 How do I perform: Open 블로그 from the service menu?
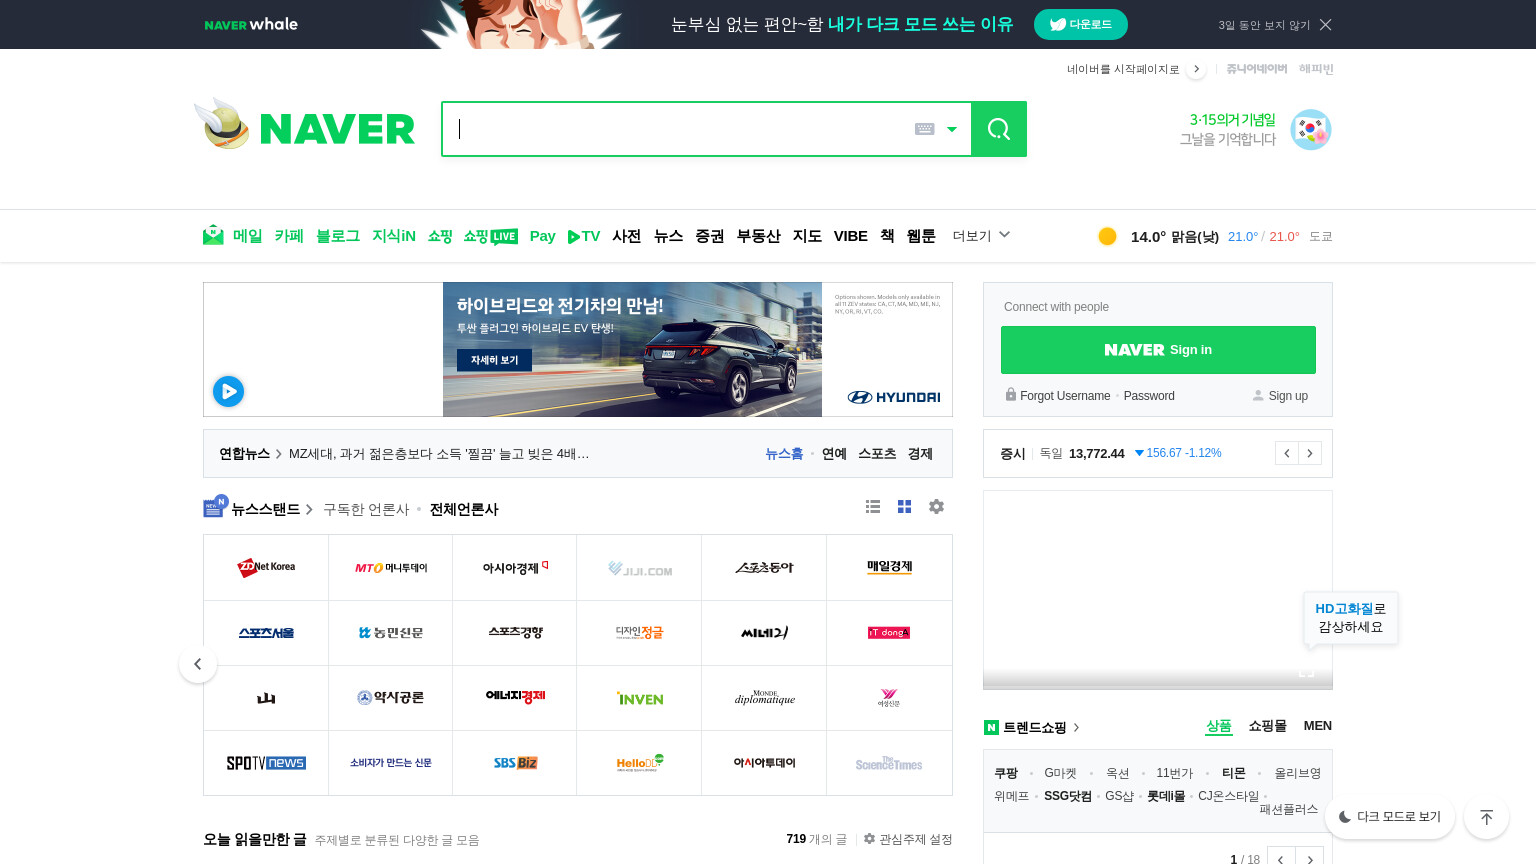338,236
